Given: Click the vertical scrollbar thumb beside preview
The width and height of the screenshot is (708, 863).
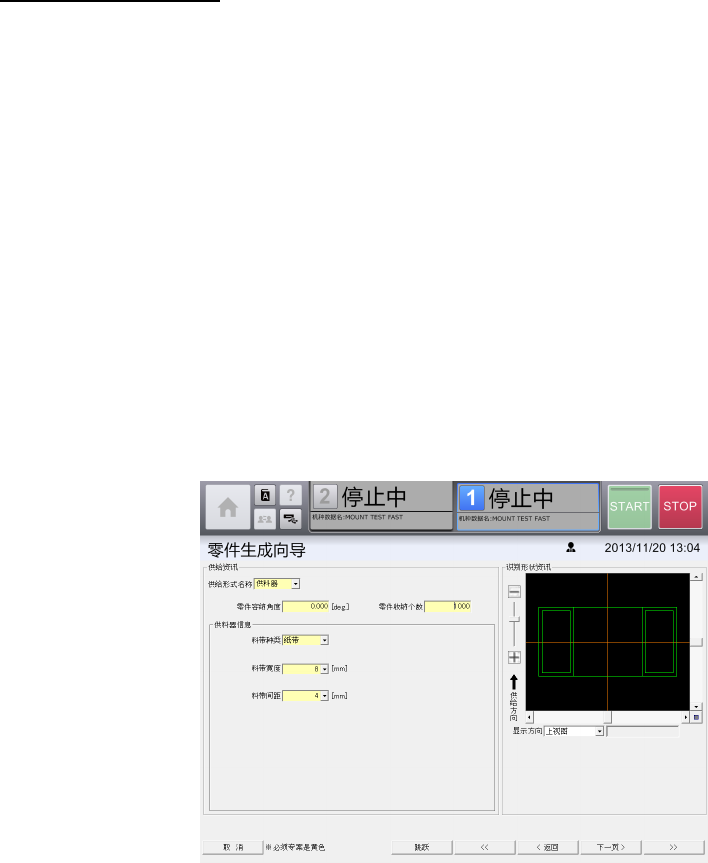Looking at the screenshot, I should pos(696,642).
